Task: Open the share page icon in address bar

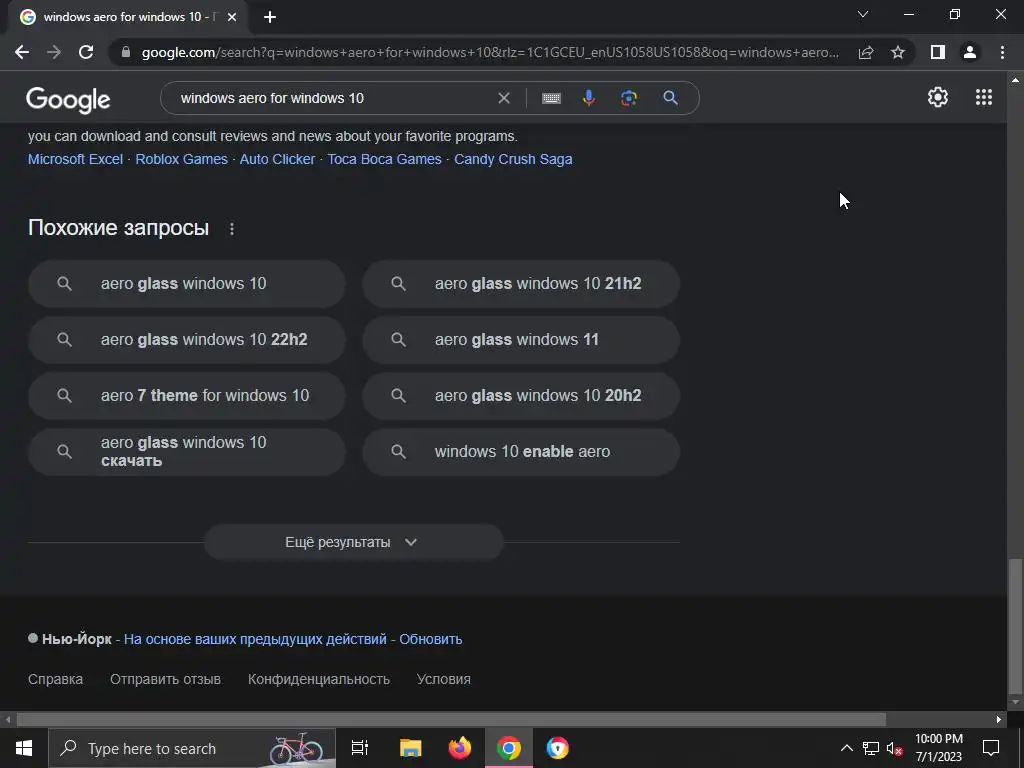Action: pyautogui.click(x=866, y=52)
